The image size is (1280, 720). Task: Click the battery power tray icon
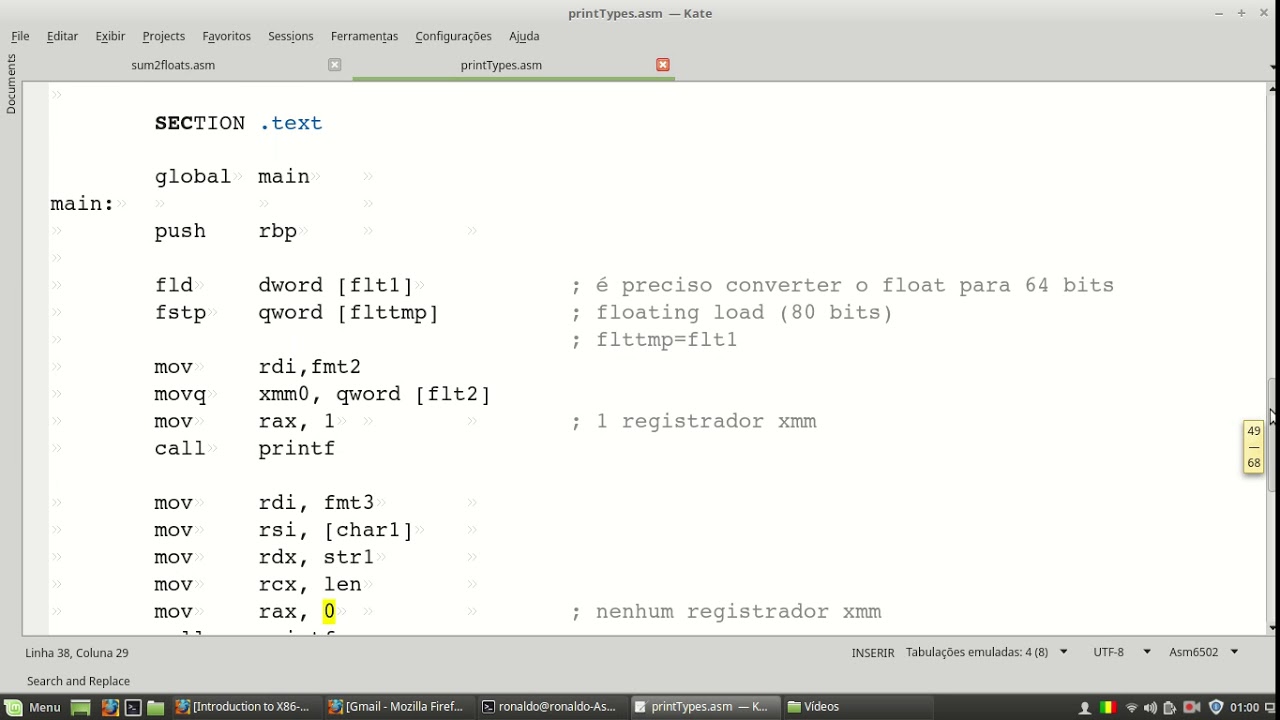(1170, 708)
